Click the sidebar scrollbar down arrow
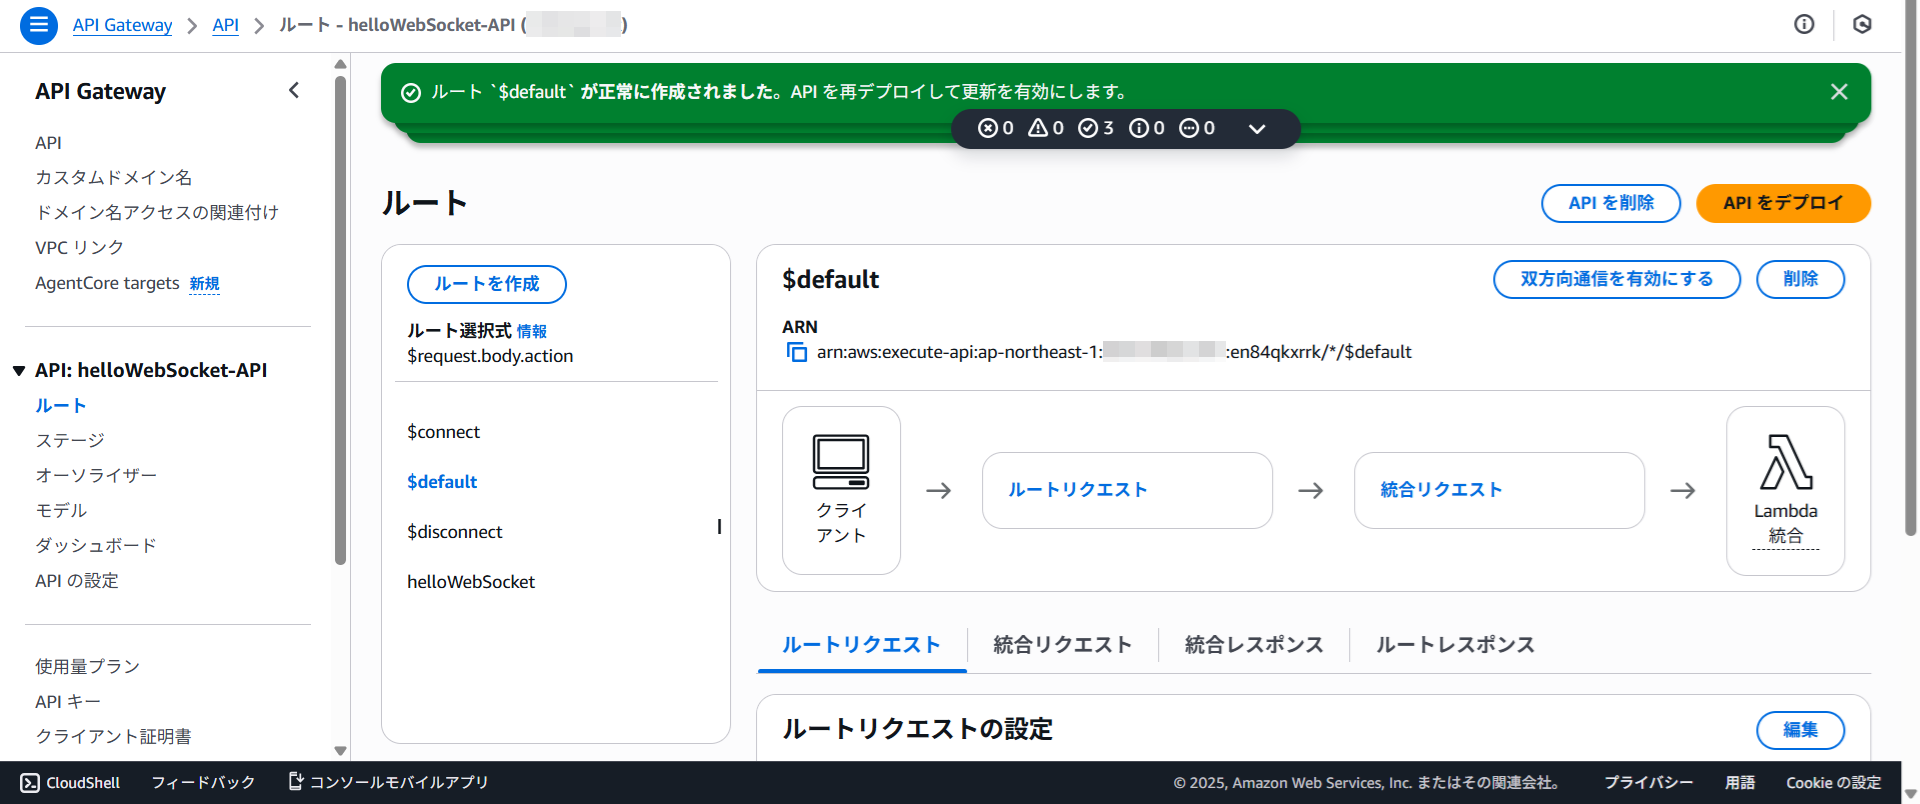Viewport: 1920px width, 804px height. (x=340, y=750)
